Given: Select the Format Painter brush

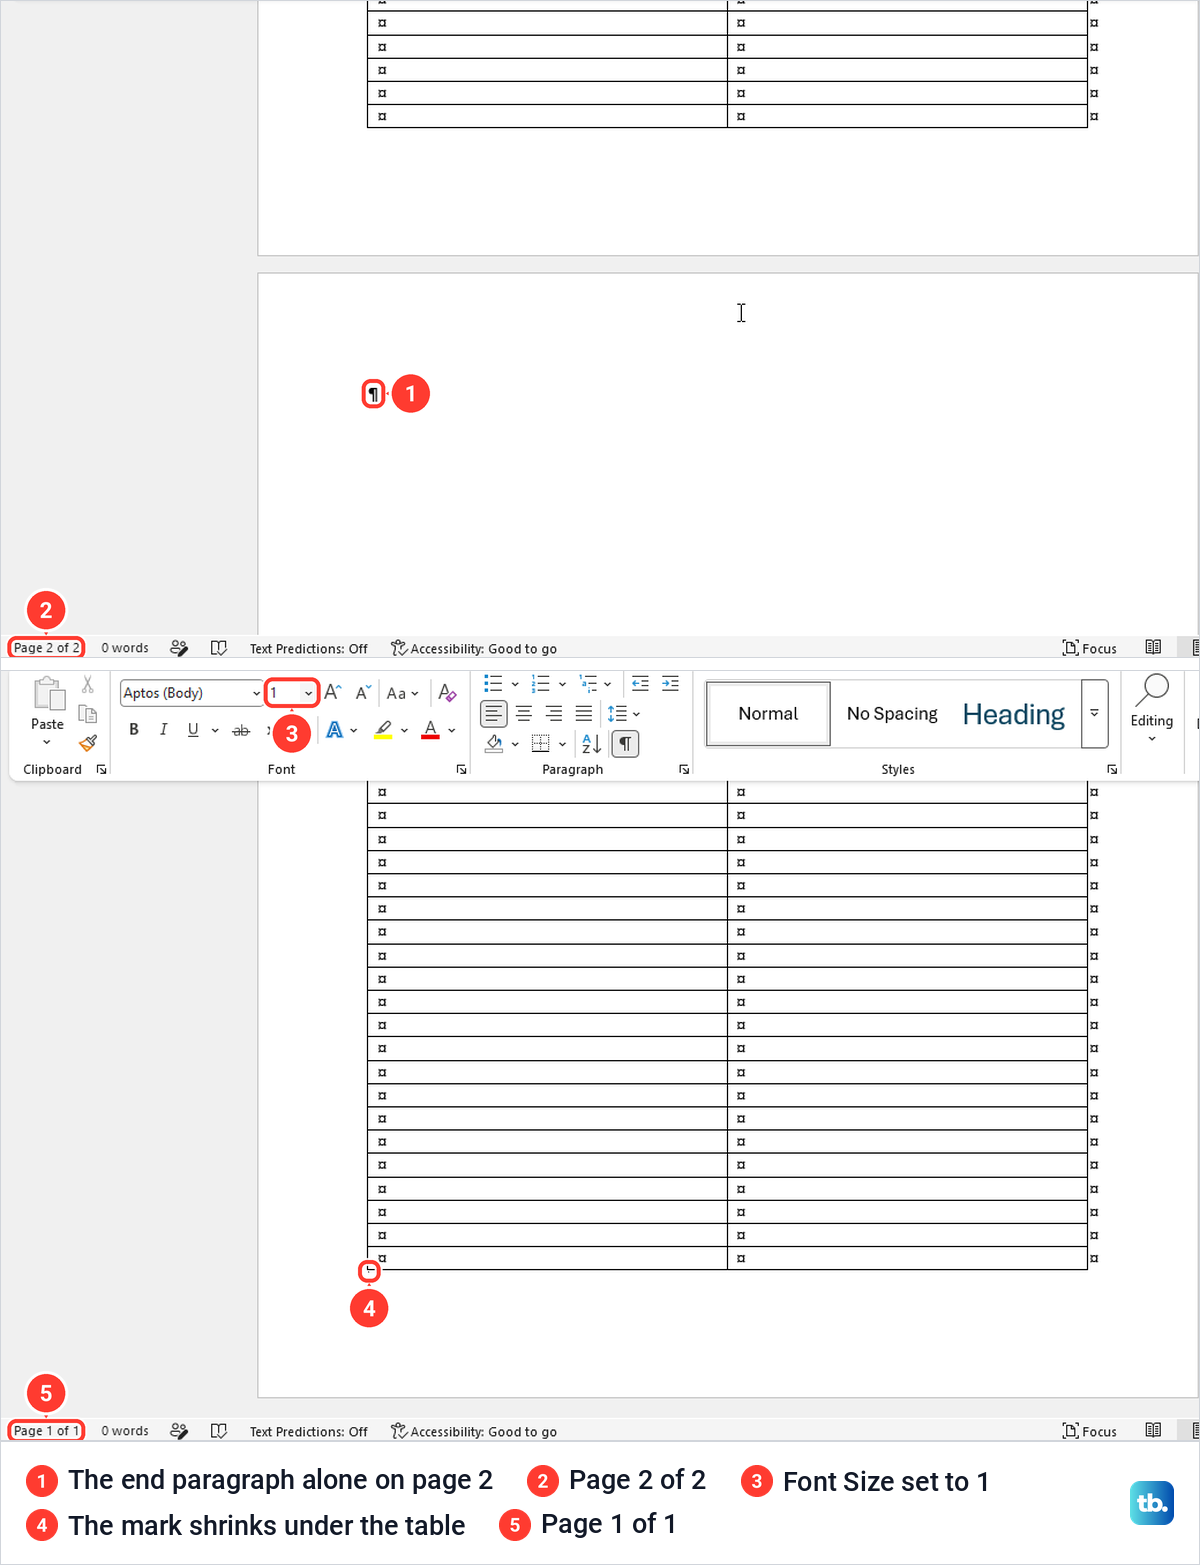Looking at the screenshot, I should (x=88, y=742).
